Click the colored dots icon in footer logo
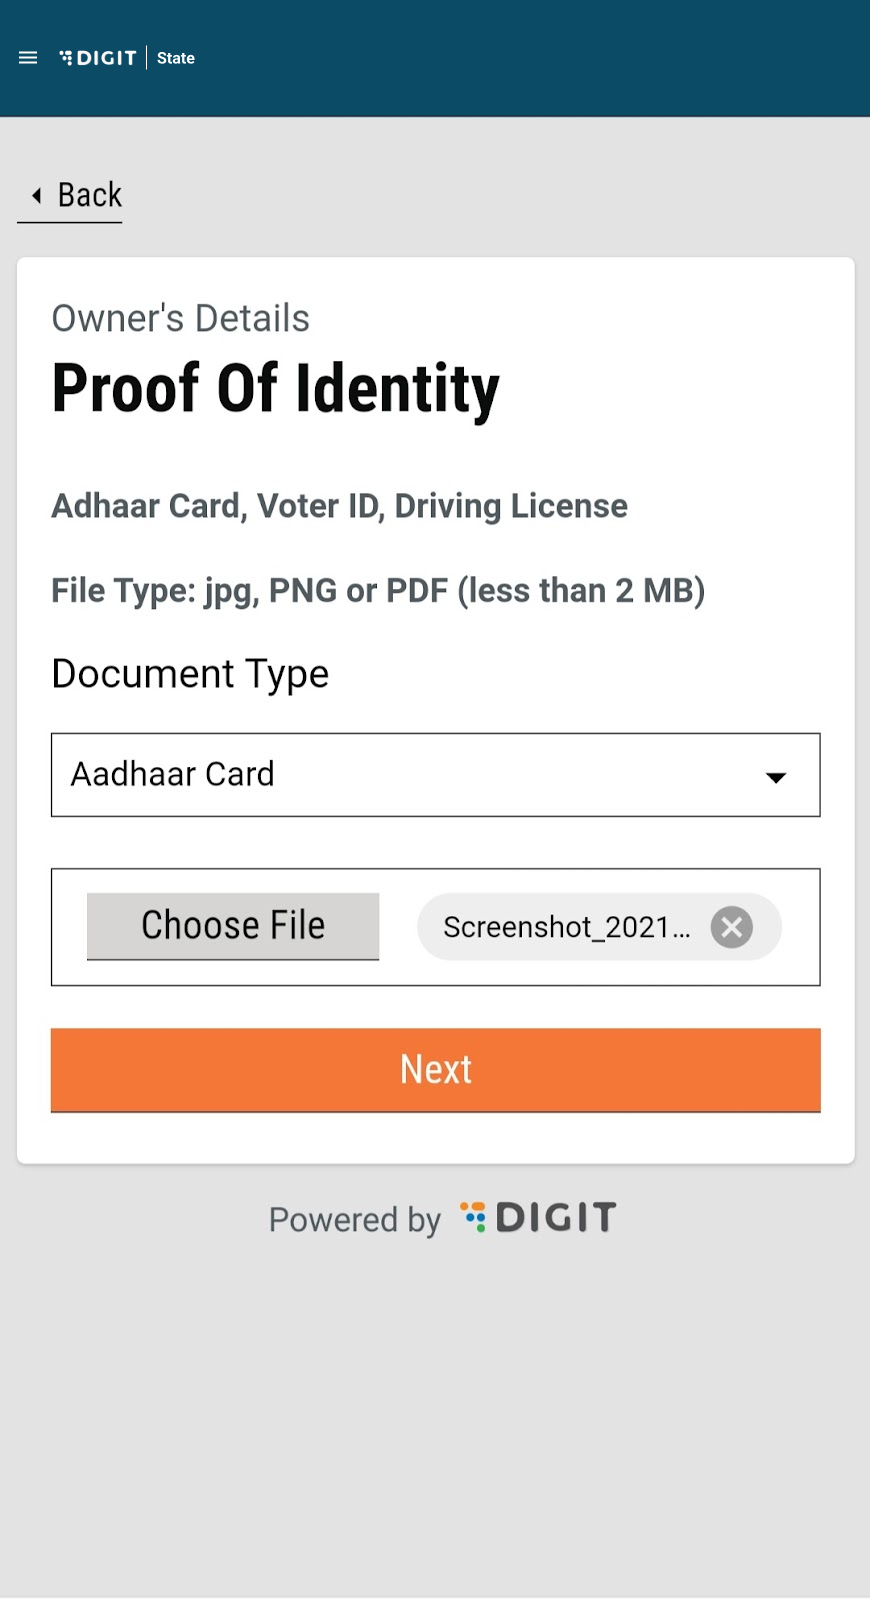This screenshot has width=870, height=1600. click(473, 1216)
